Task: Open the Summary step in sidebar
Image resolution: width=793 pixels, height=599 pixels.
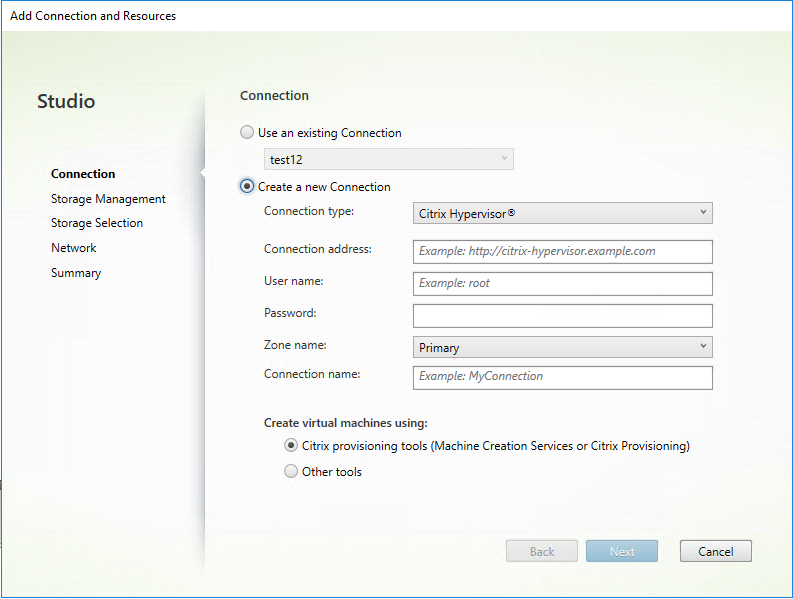Action: pyautogui.click(x=76, y=273)
